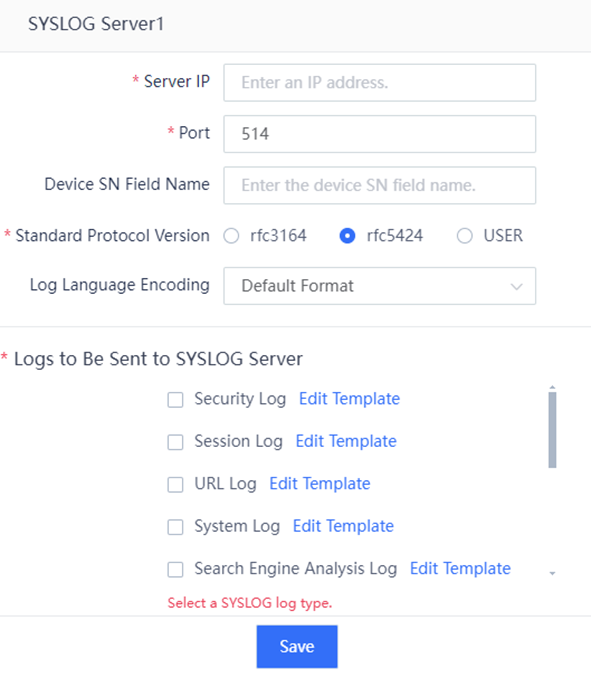Screen dimensions: 591x678
Task: Tick the URL Log checkbox
Action: pos(175,484)
